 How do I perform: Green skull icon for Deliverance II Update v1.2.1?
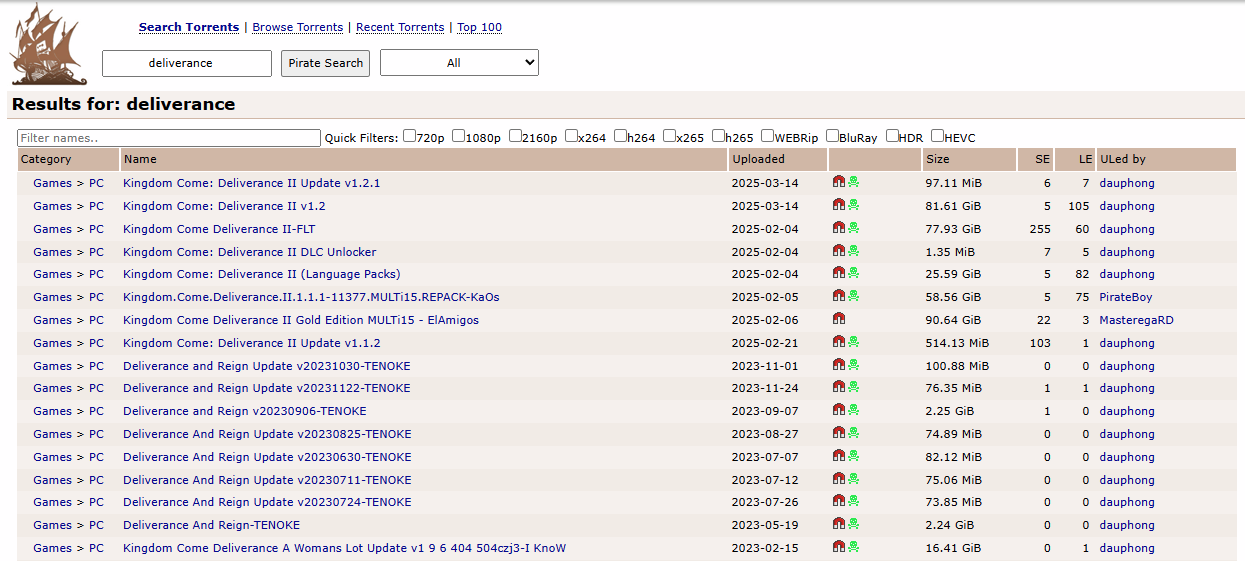pyautogui.click(x=854, y=182)
